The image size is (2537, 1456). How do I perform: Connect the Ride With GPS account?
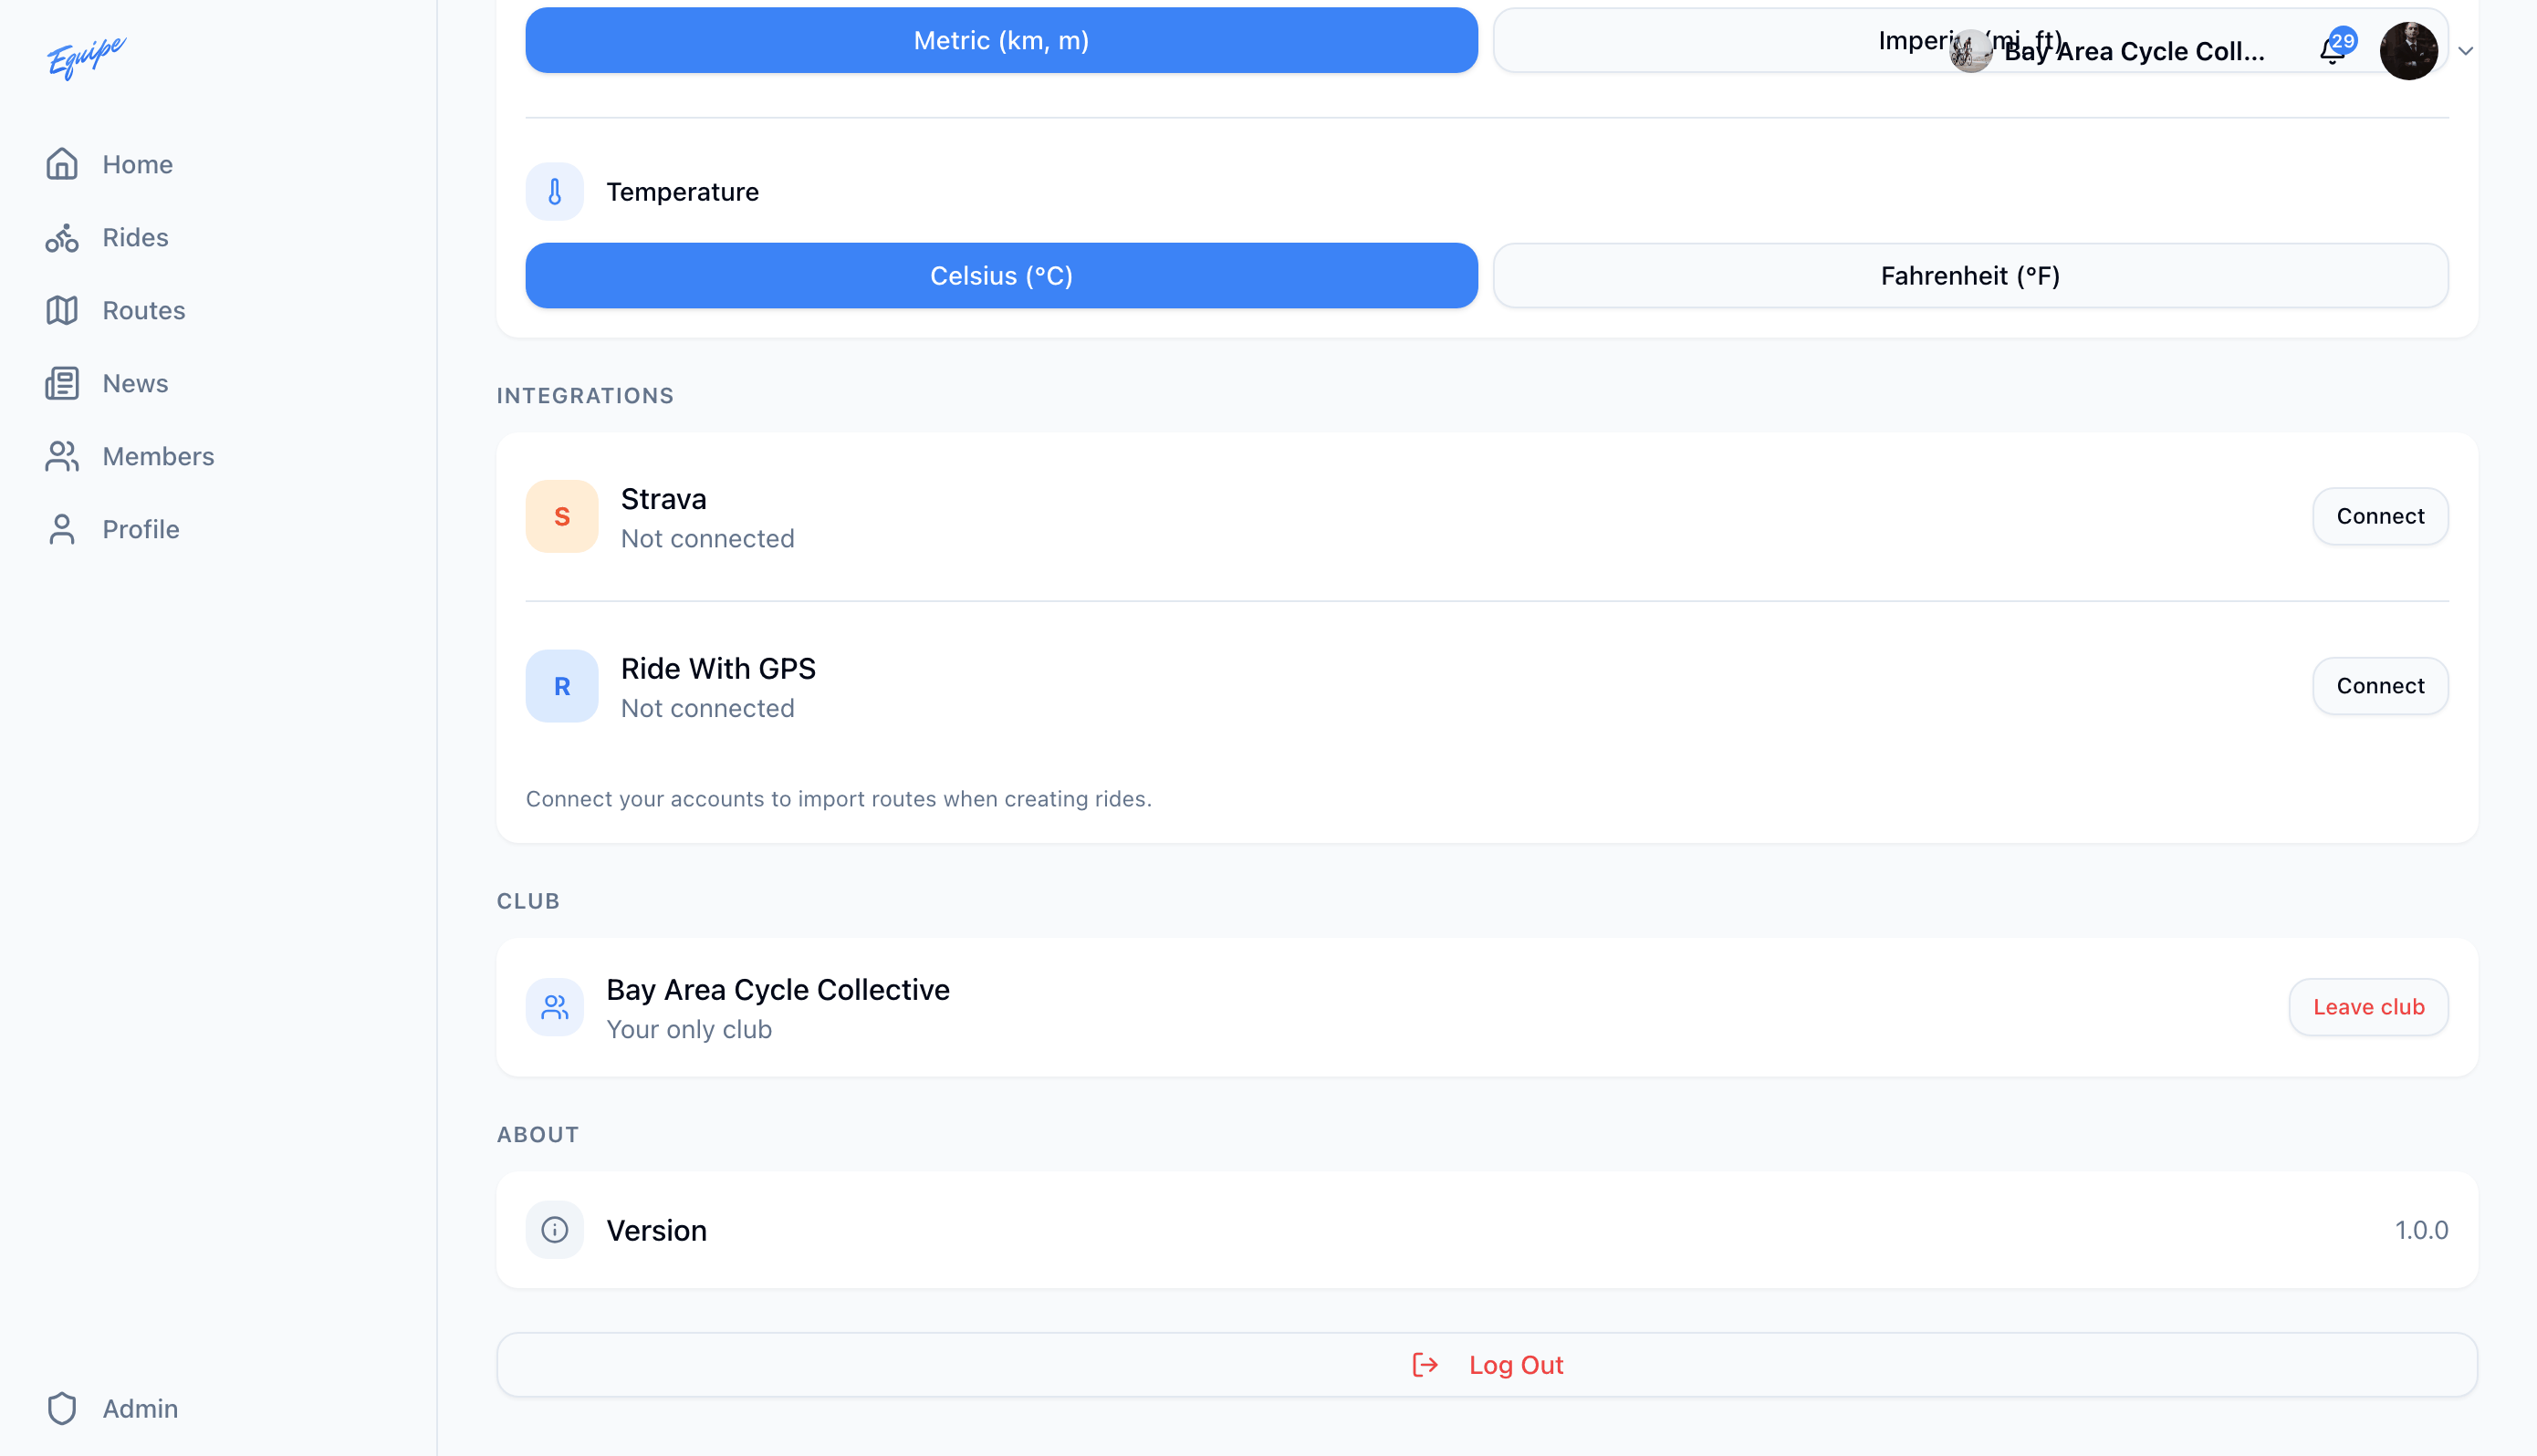click(x=2380, y=686)
